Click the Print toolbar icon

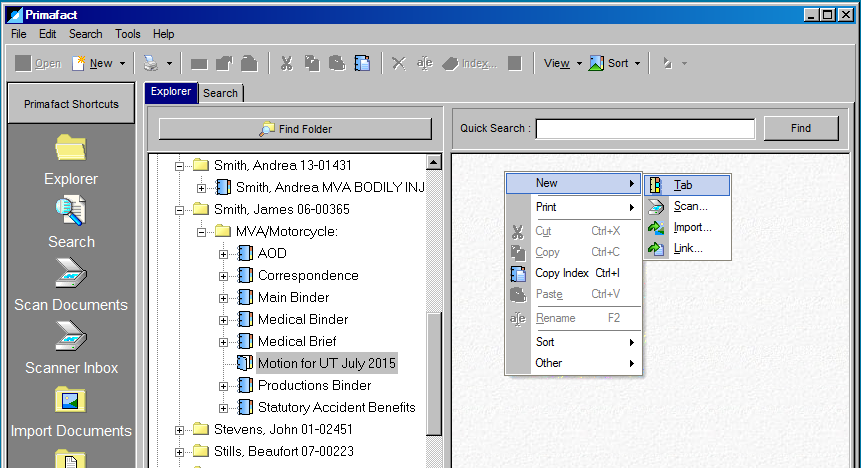150,63
